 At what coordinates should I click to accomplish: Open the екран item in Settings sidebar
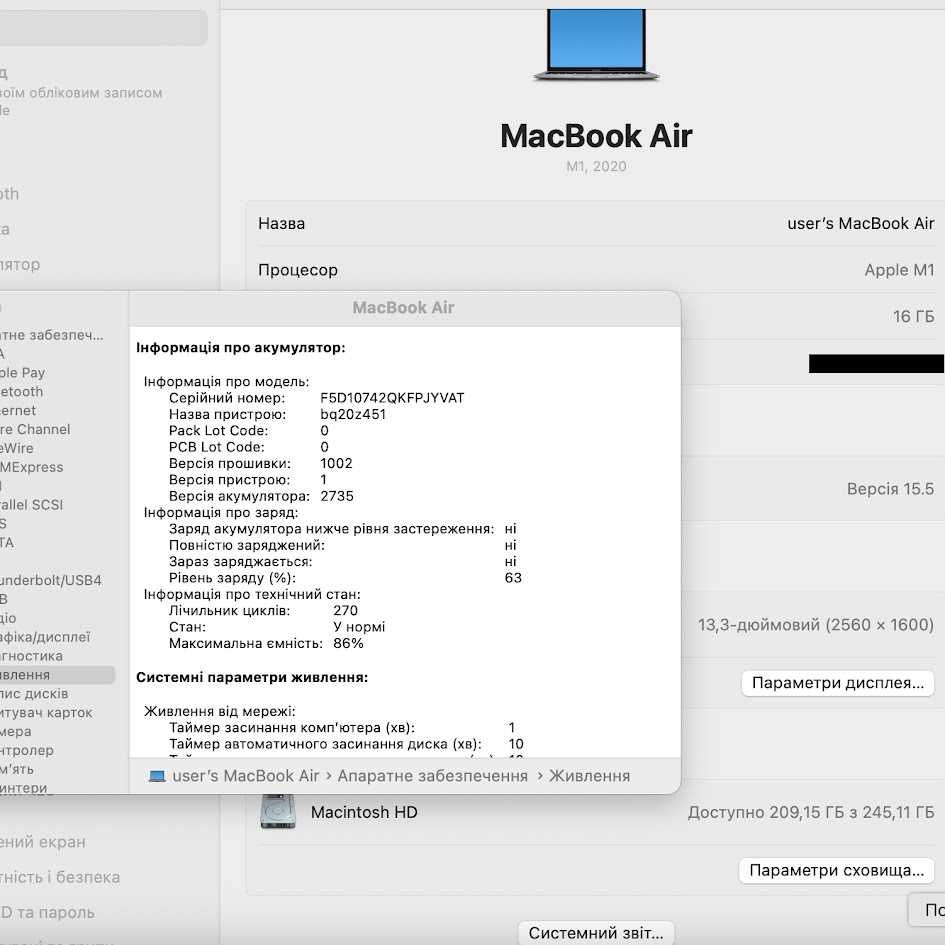[43, 842]
